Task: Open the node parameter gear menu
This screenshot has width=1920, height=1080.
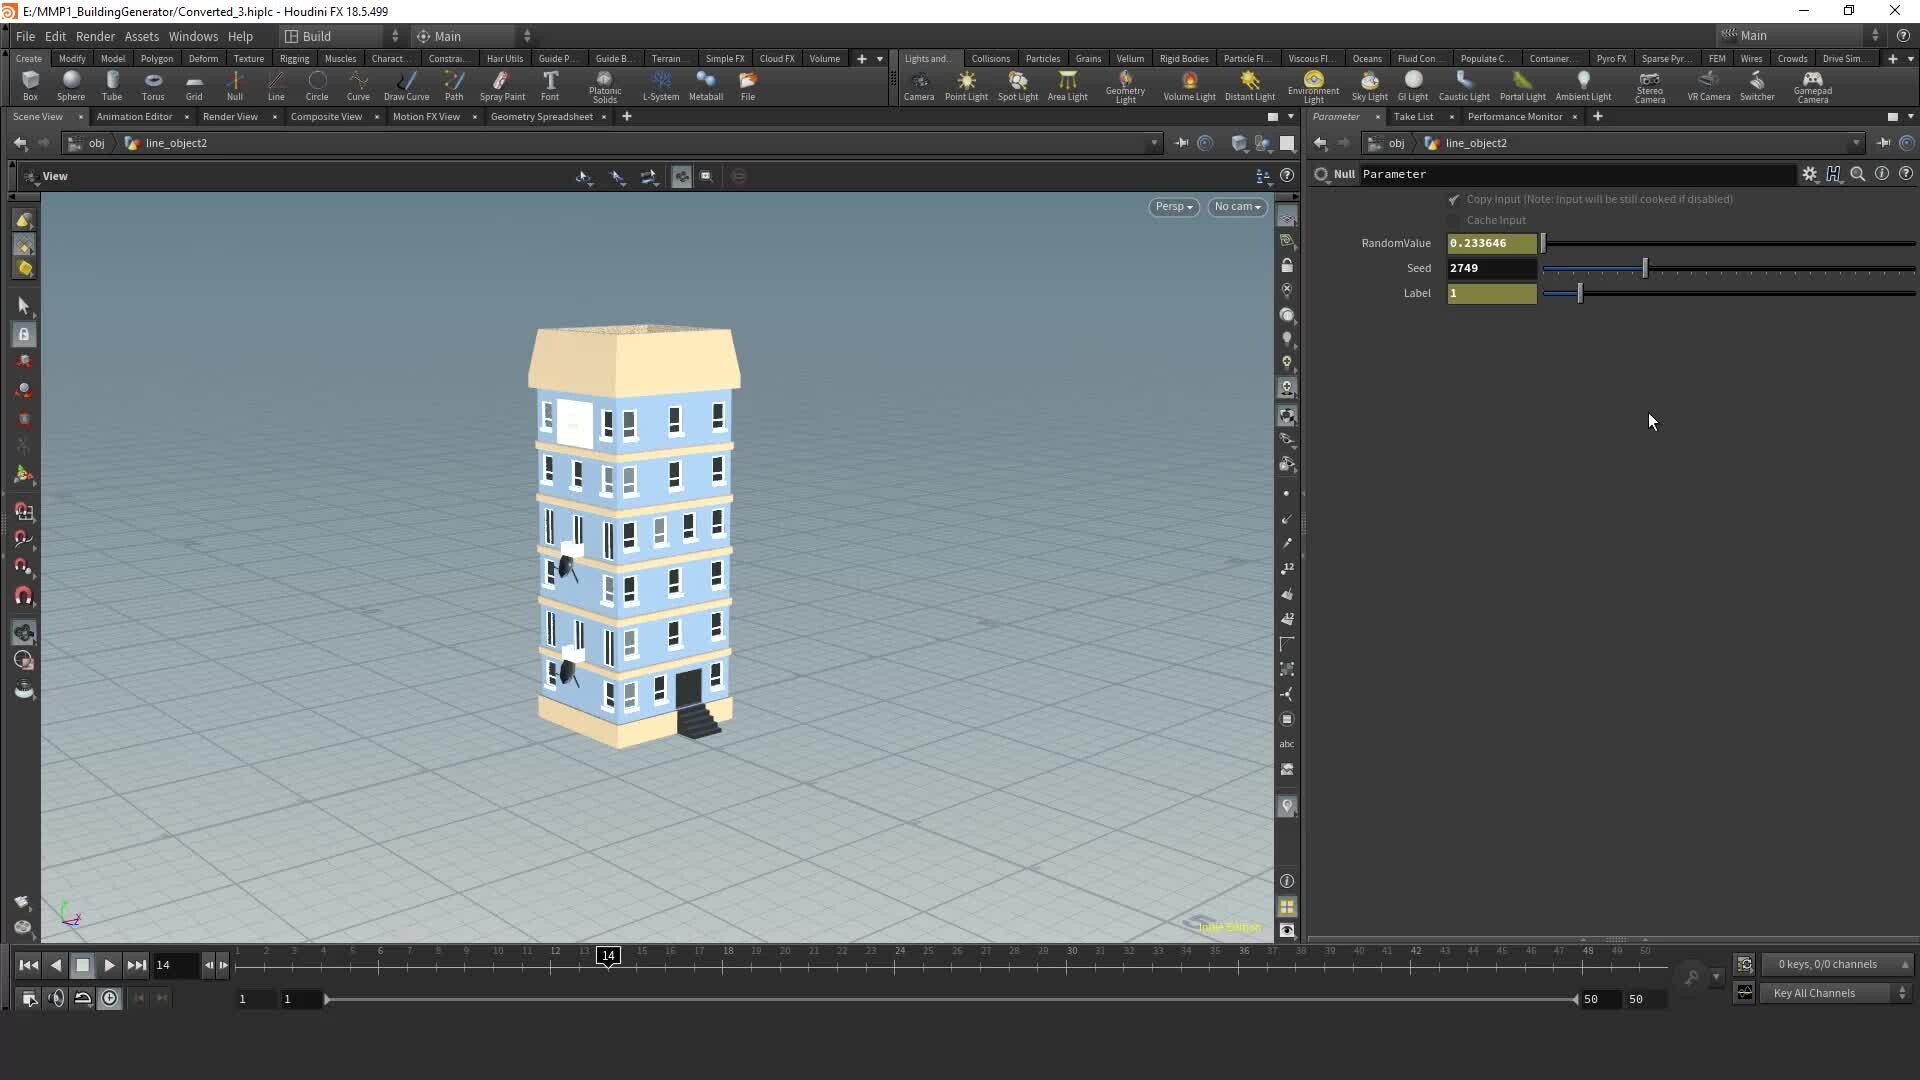Action: click(x=1811, y=173)
